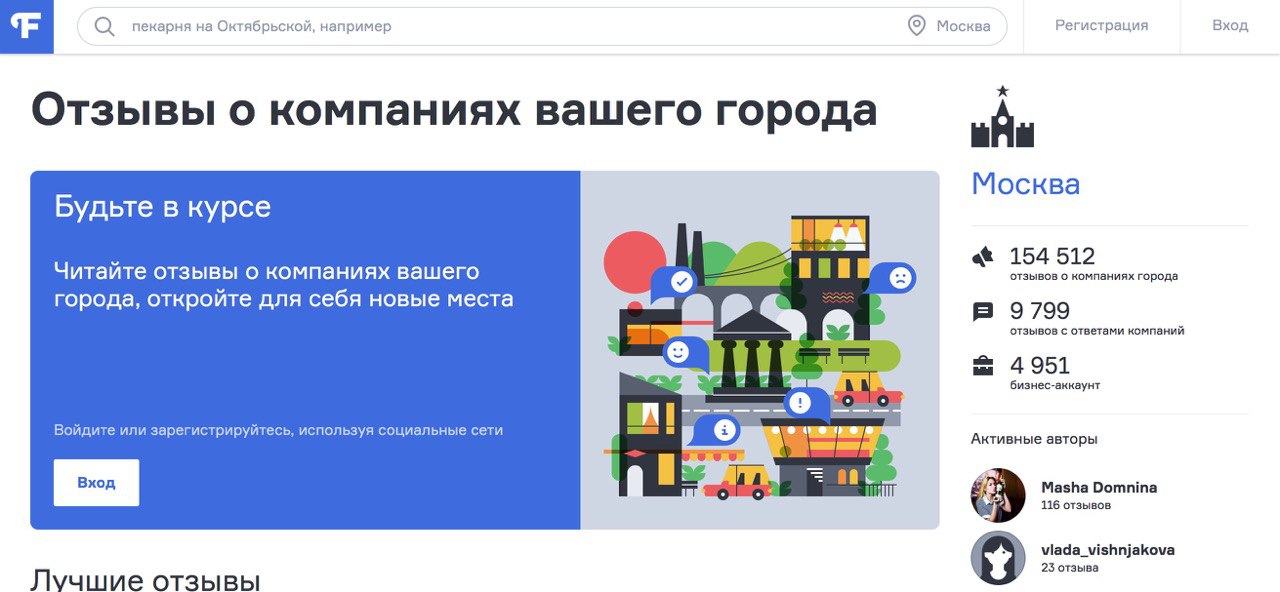Click the briefcase icon beside 4 951
Screen dimensions: 1280x592
pyautogui.click(x=983, y=366)
